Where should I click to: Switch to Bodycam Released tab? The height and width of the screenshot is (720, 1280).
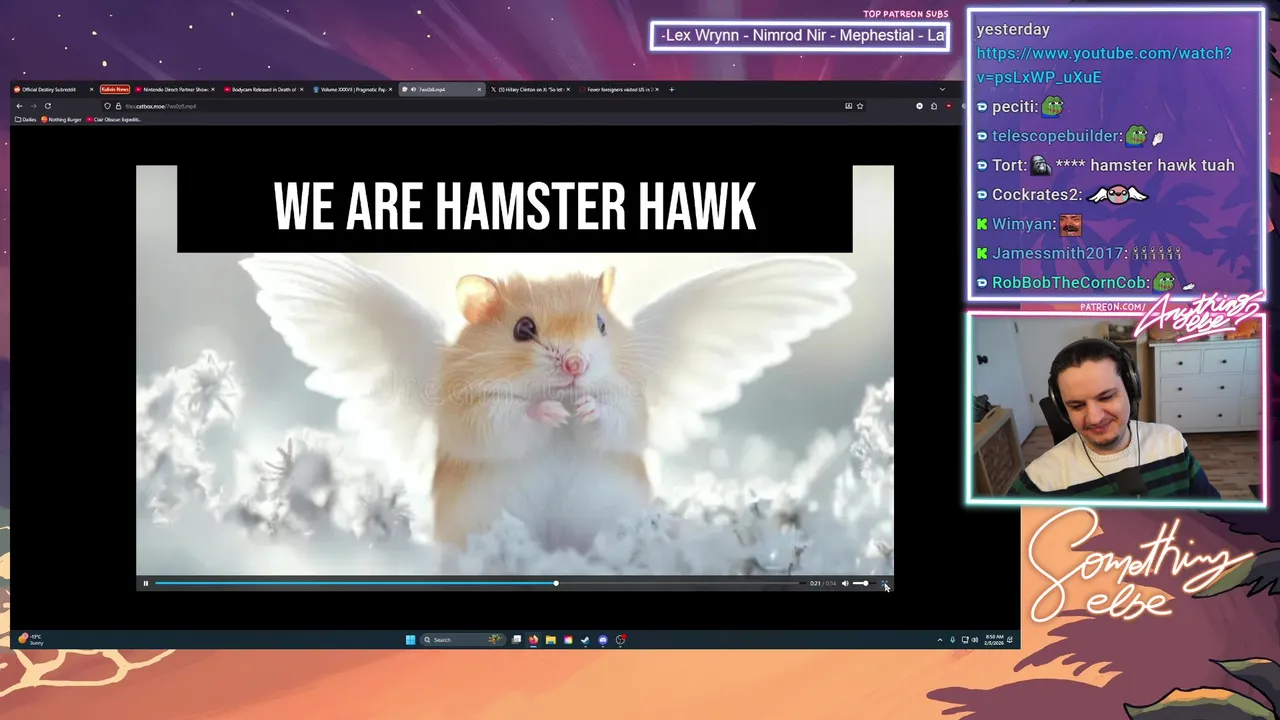coord(263,89)
